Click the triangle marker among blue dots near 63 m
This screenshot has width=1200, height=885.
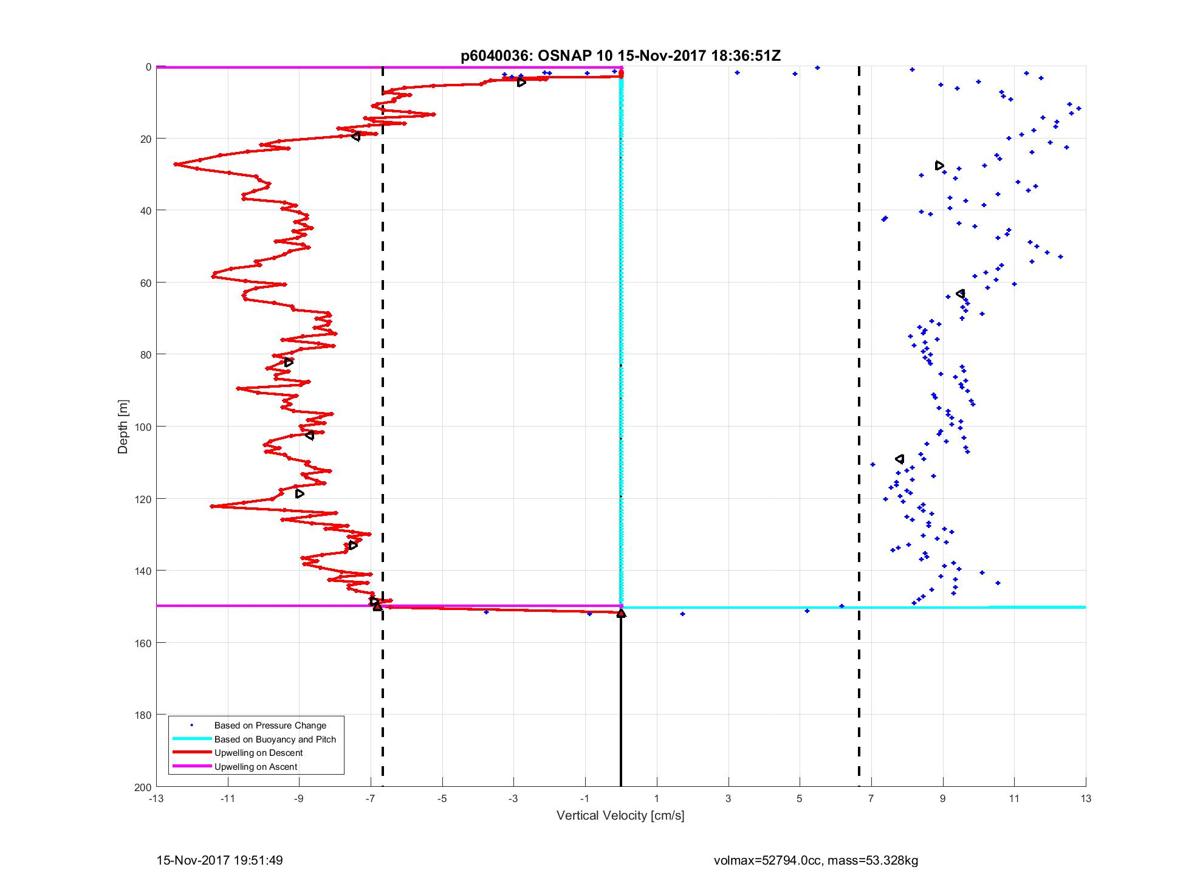[961, 294]
